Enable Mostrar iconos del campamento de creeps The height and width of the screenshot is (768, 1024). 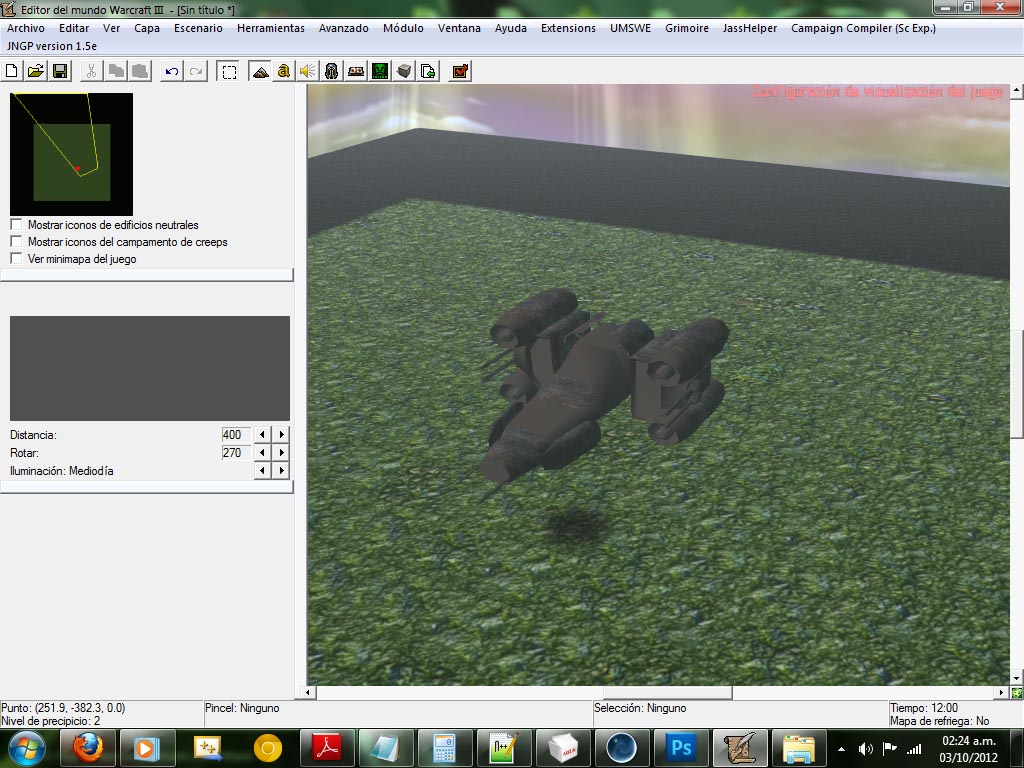[x=16, y=241]
